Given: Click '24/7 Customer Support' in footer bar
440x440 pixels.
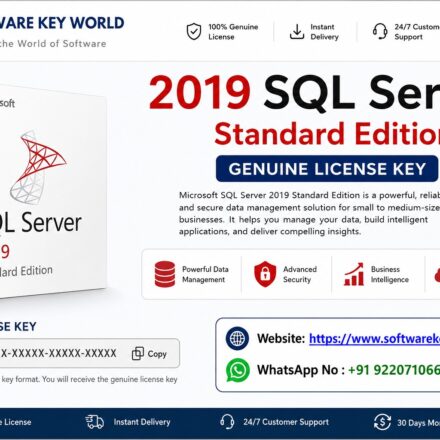Looking at the screenshot, I should [x=286, y=422].
